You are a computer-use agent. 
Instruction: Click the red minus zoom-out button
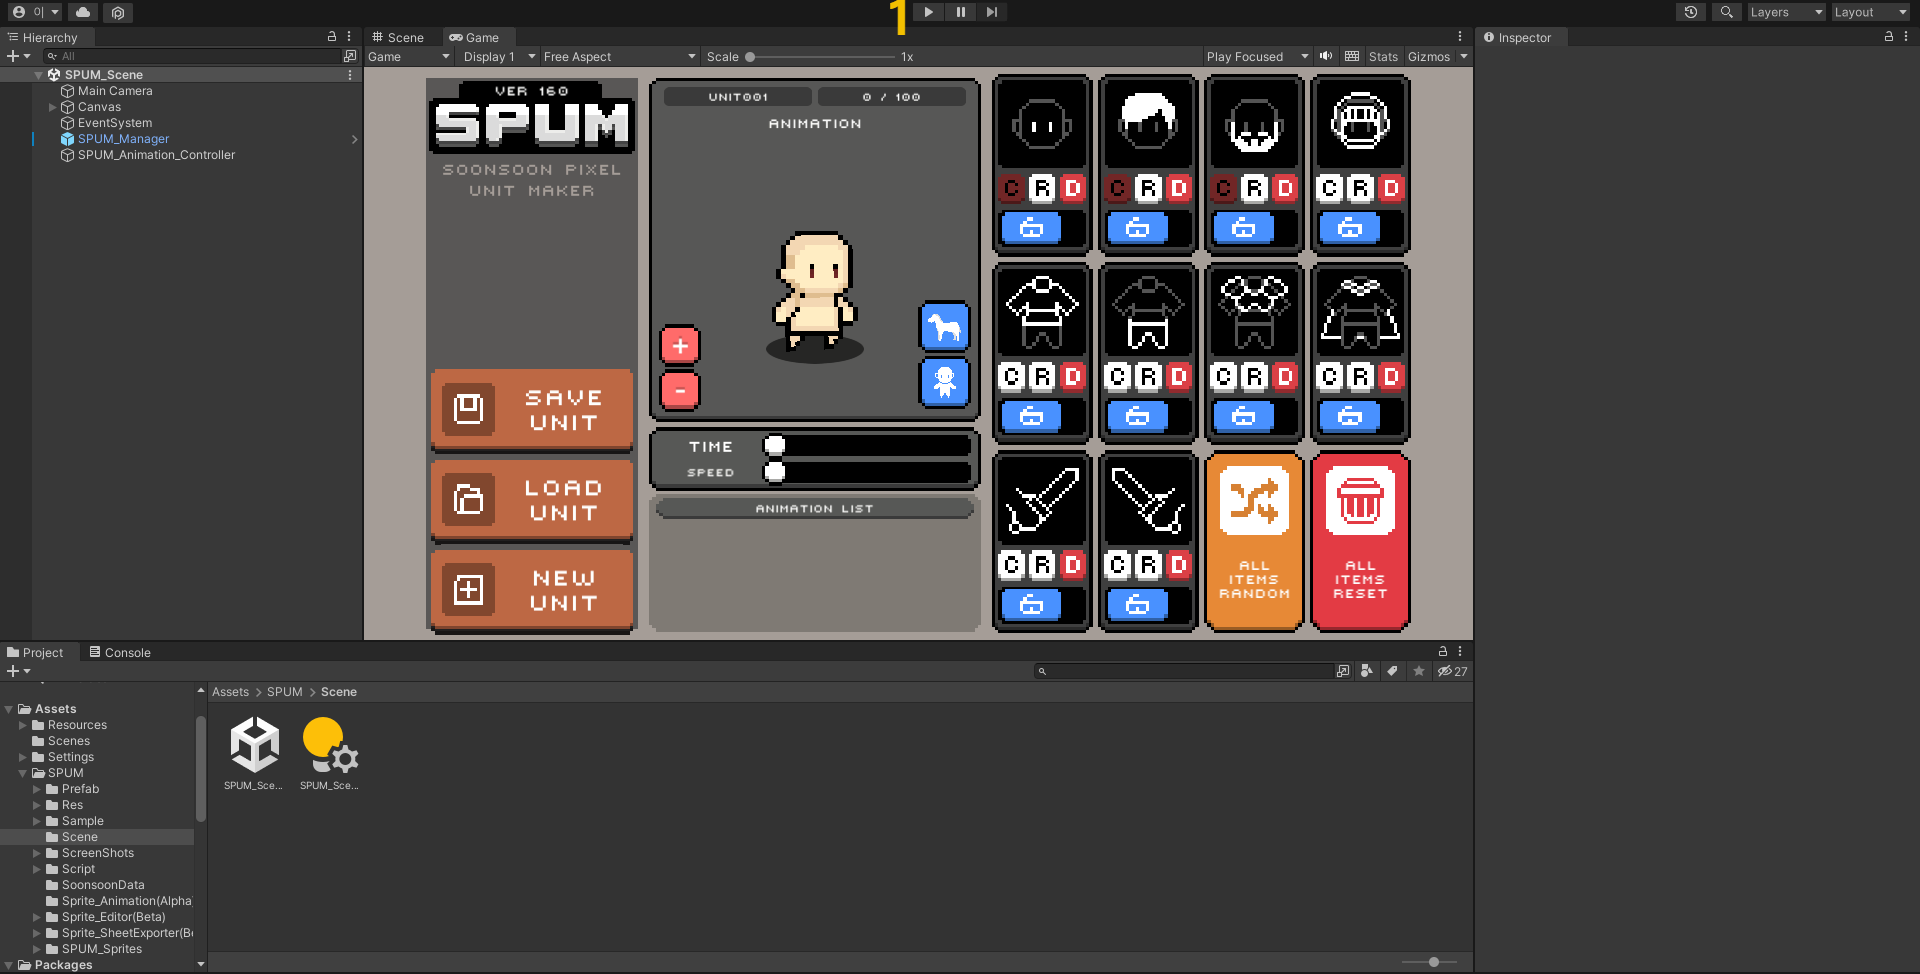680,391
